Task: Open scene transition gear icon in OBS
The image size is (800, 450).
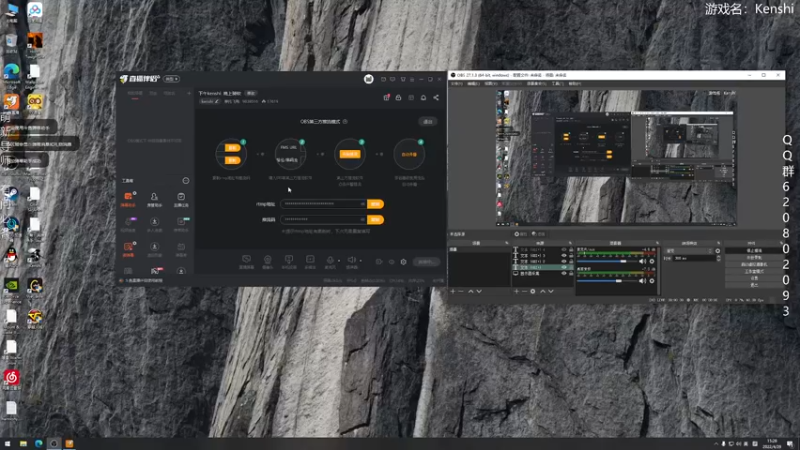Action: 717,251
